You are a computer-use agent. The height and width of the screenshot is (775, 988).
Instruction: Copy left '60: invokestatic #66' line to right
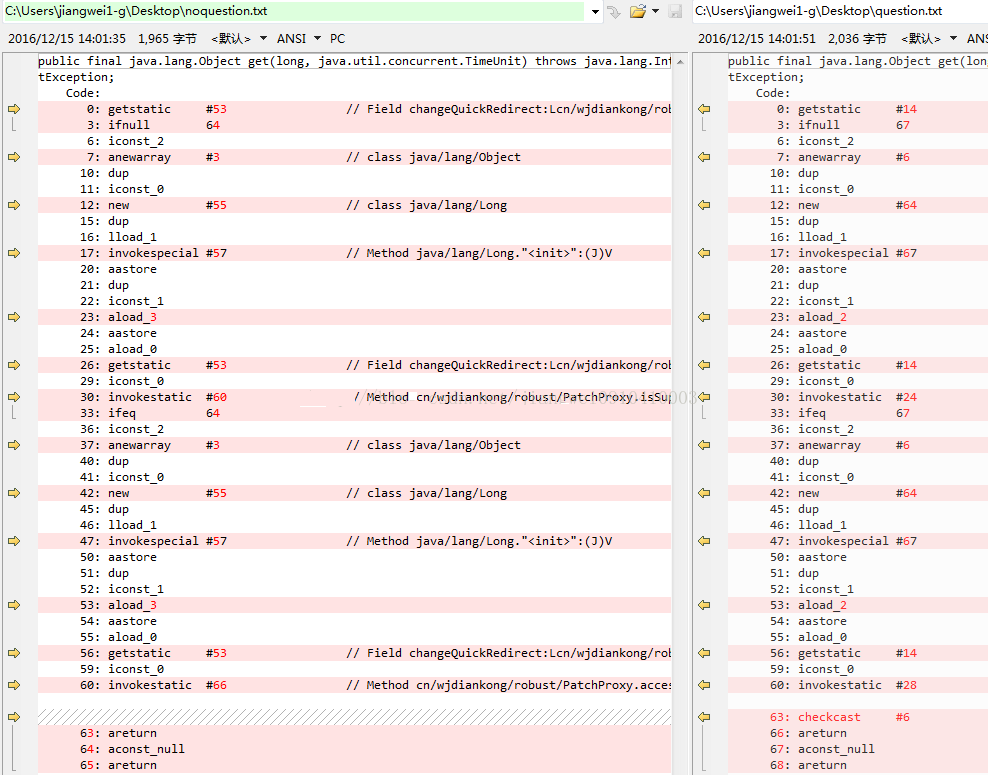[x=14, y=685]
